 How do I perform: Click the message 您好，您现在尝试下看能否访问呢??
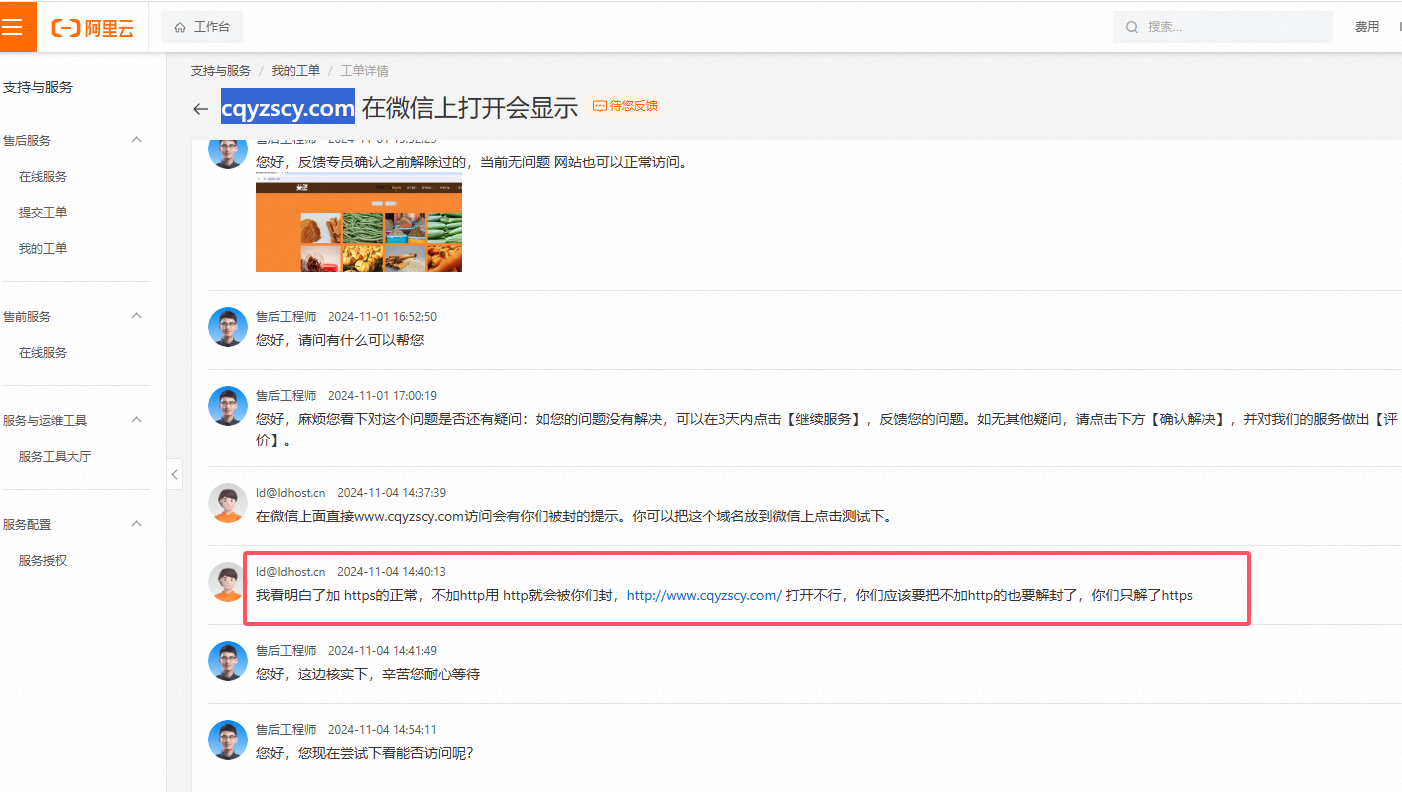coord(364,754)
